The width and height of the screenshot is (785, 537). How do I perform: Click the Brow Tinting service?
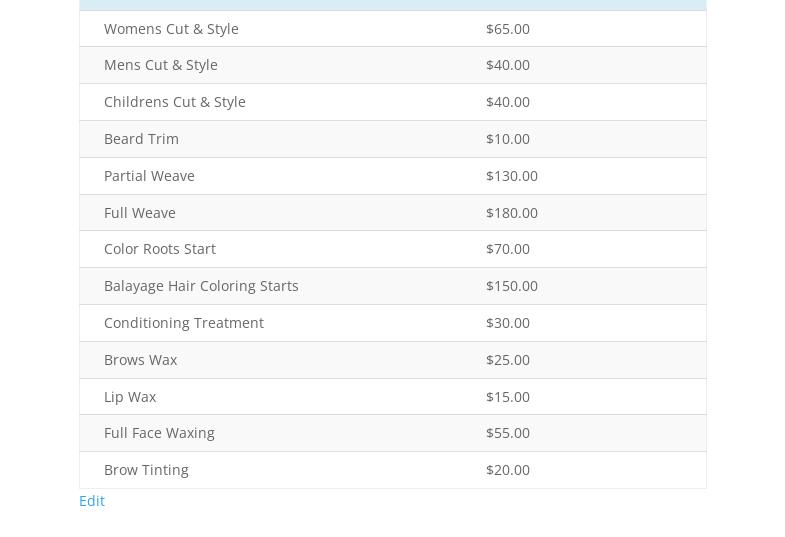146,470
